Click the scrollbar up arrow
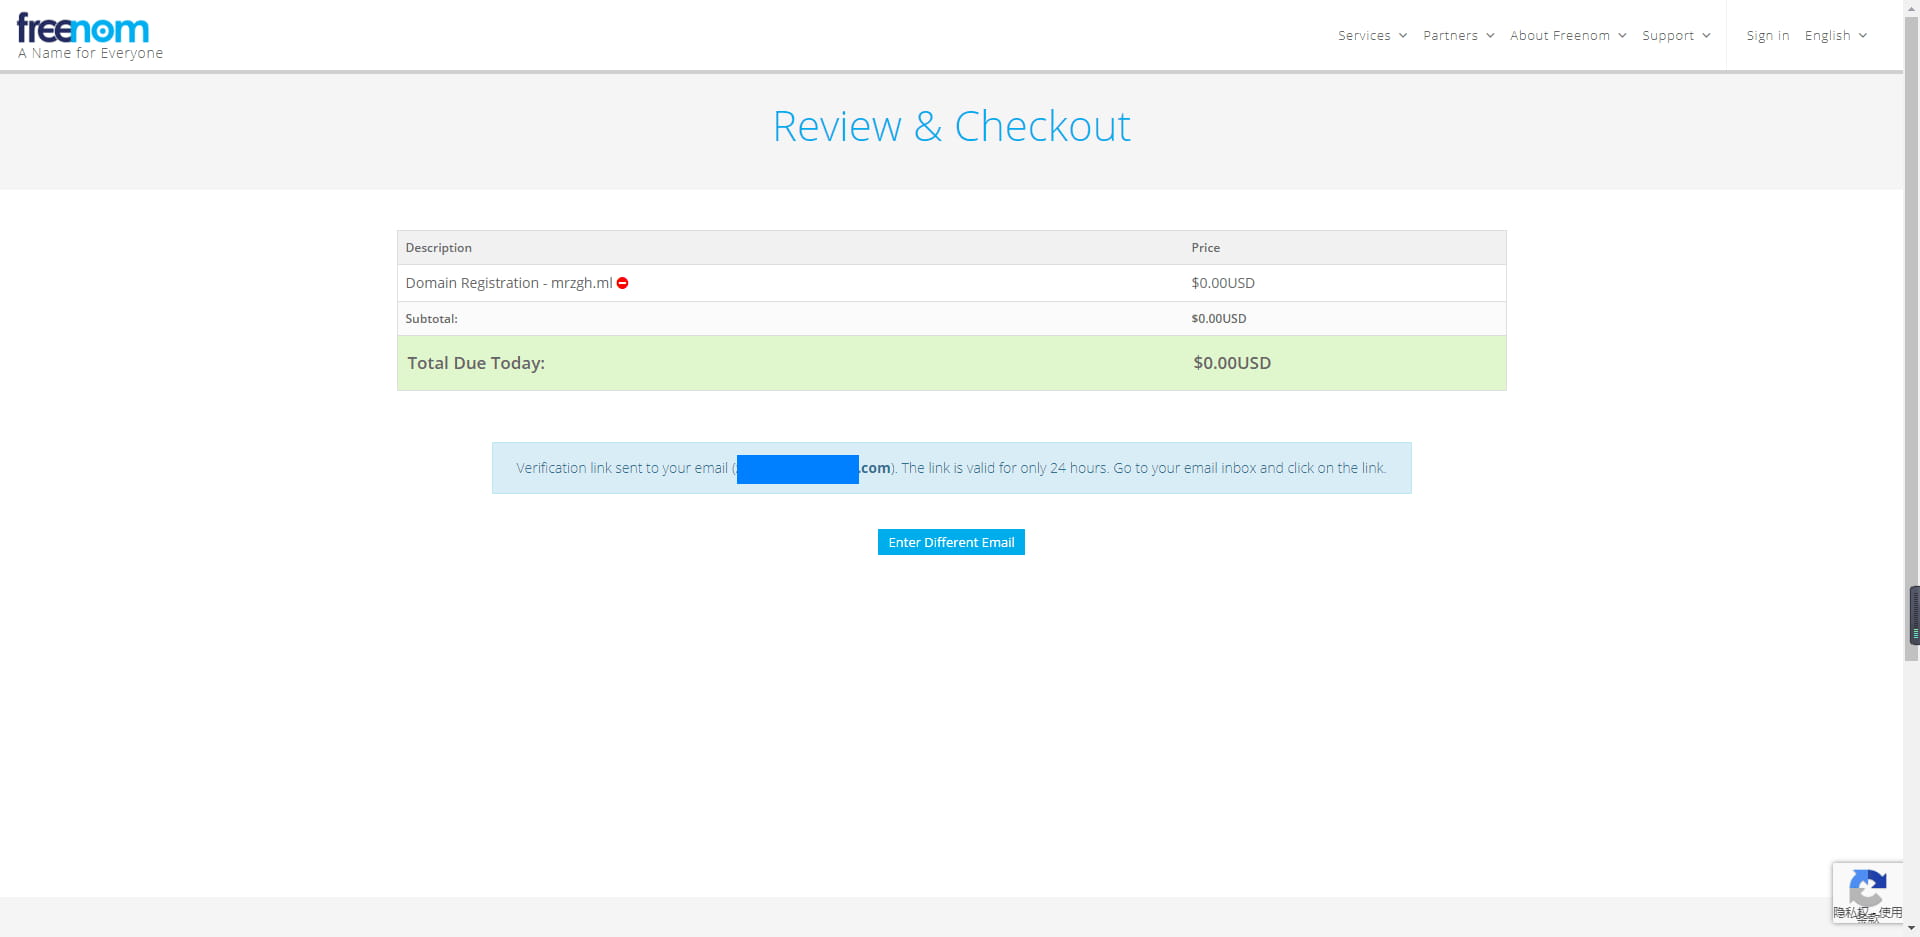 [x=1911, y=7]
